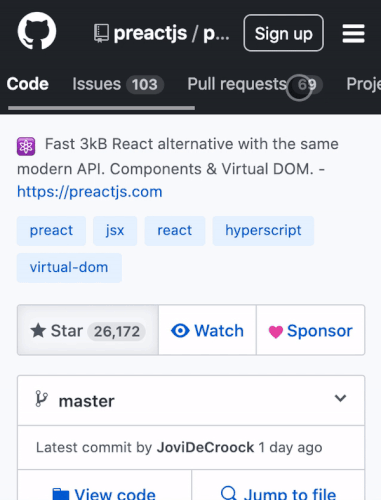Click the eye icon beside Watch

pyautogui.click(x=180, y=331)
